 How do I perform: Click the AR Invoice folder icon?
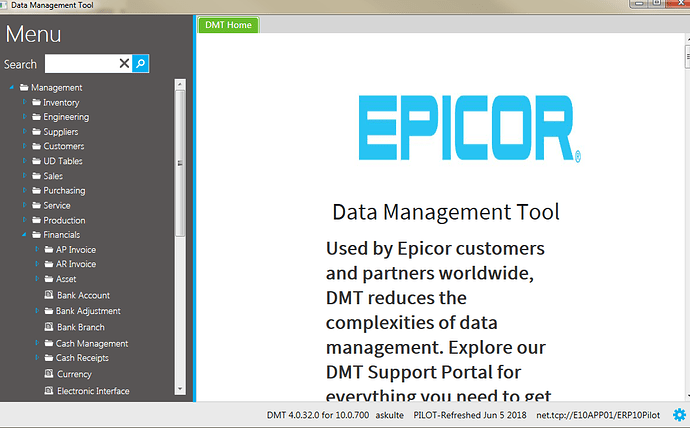(x=49, y=264)
